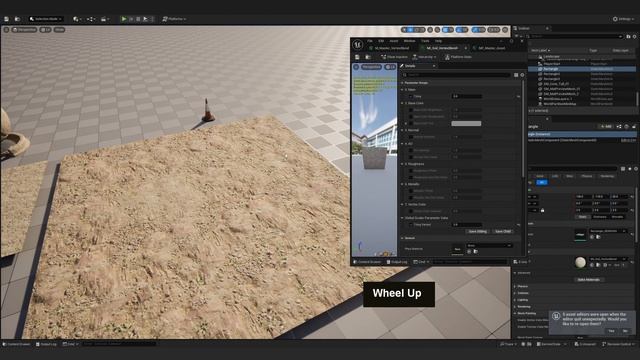Click the Browse icon in material editor toolbar
Viewport: 640px width, 360px height.
(368, 57)
